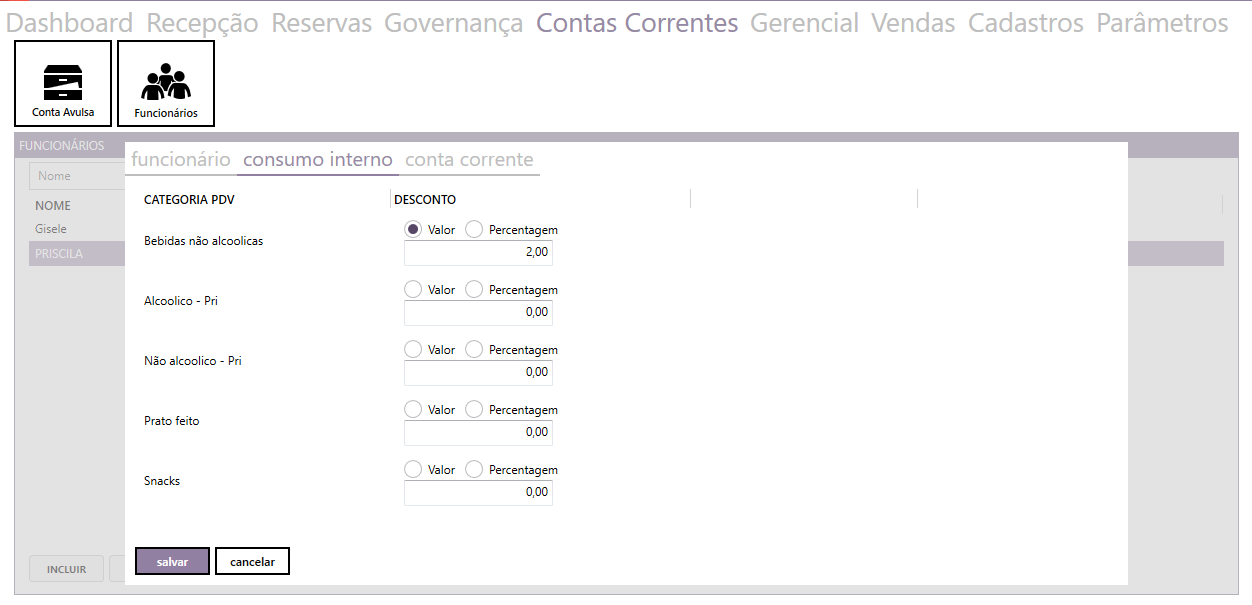
Task: Open the Parâmetros menu
Action: click(x=1162, y=23)
